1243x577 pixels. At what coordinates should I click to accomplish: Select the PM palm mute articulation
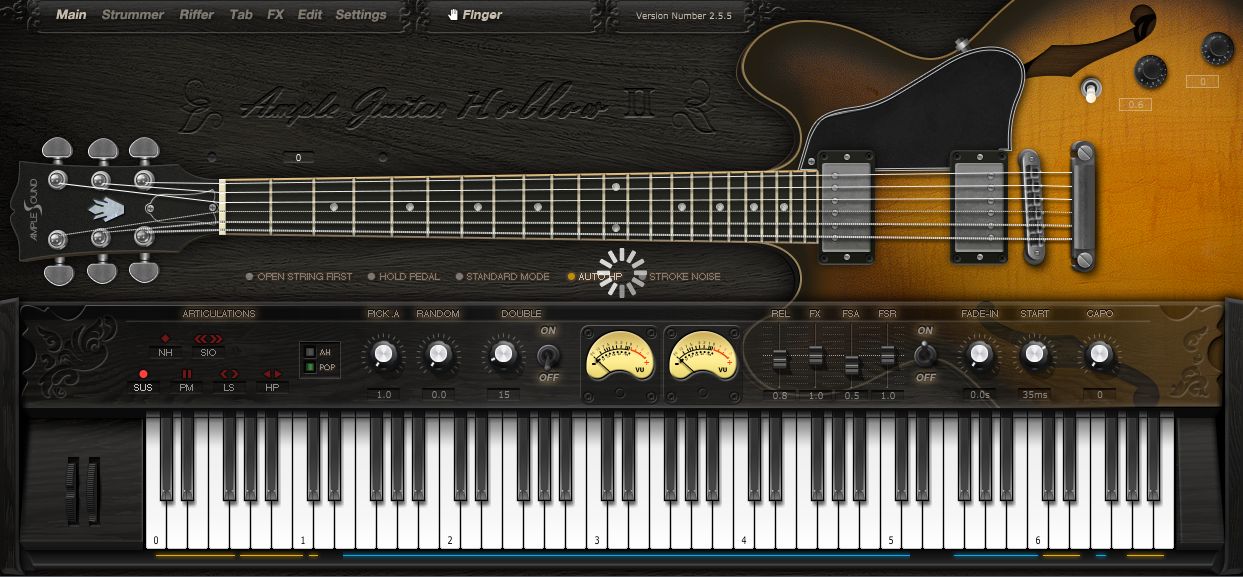pos(186,381)
